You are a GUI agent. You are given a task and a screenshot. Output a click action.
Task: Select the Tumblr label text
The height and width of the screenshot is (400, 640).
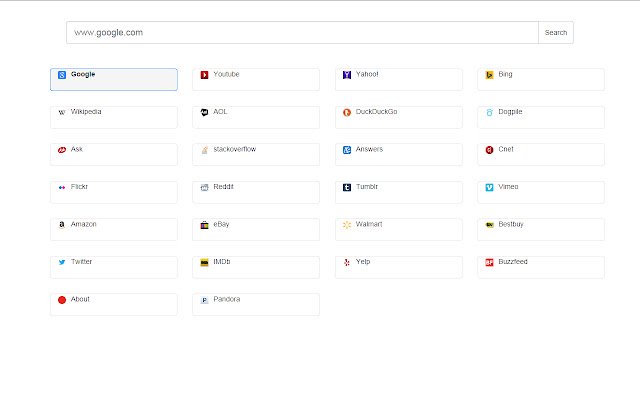(x=367, y=187)
